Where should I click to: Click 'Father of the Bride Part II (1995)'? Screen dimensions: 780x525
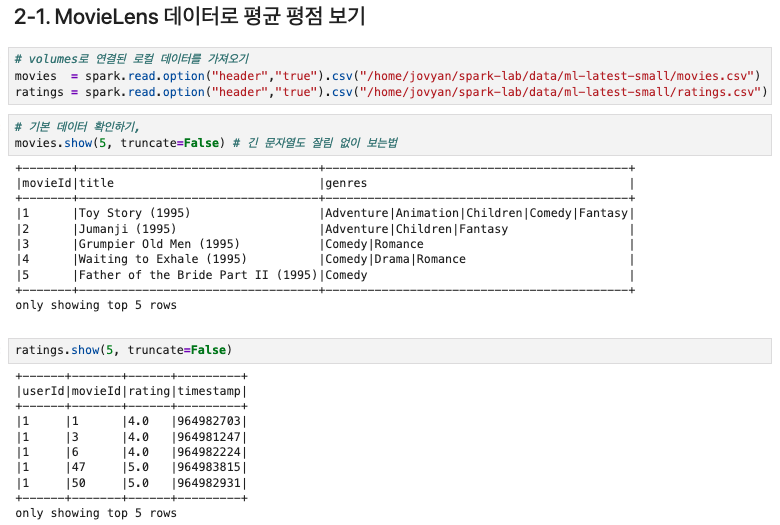(x=198, y=275)
